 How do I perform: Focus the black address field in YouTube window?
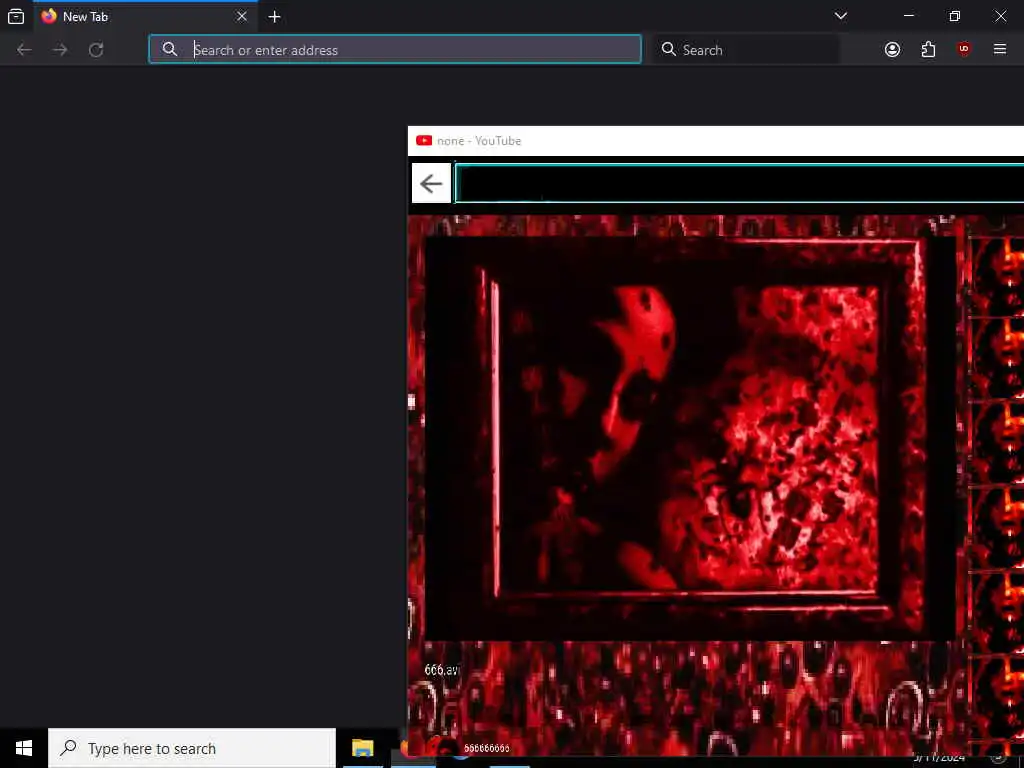(x=739, y=184)
